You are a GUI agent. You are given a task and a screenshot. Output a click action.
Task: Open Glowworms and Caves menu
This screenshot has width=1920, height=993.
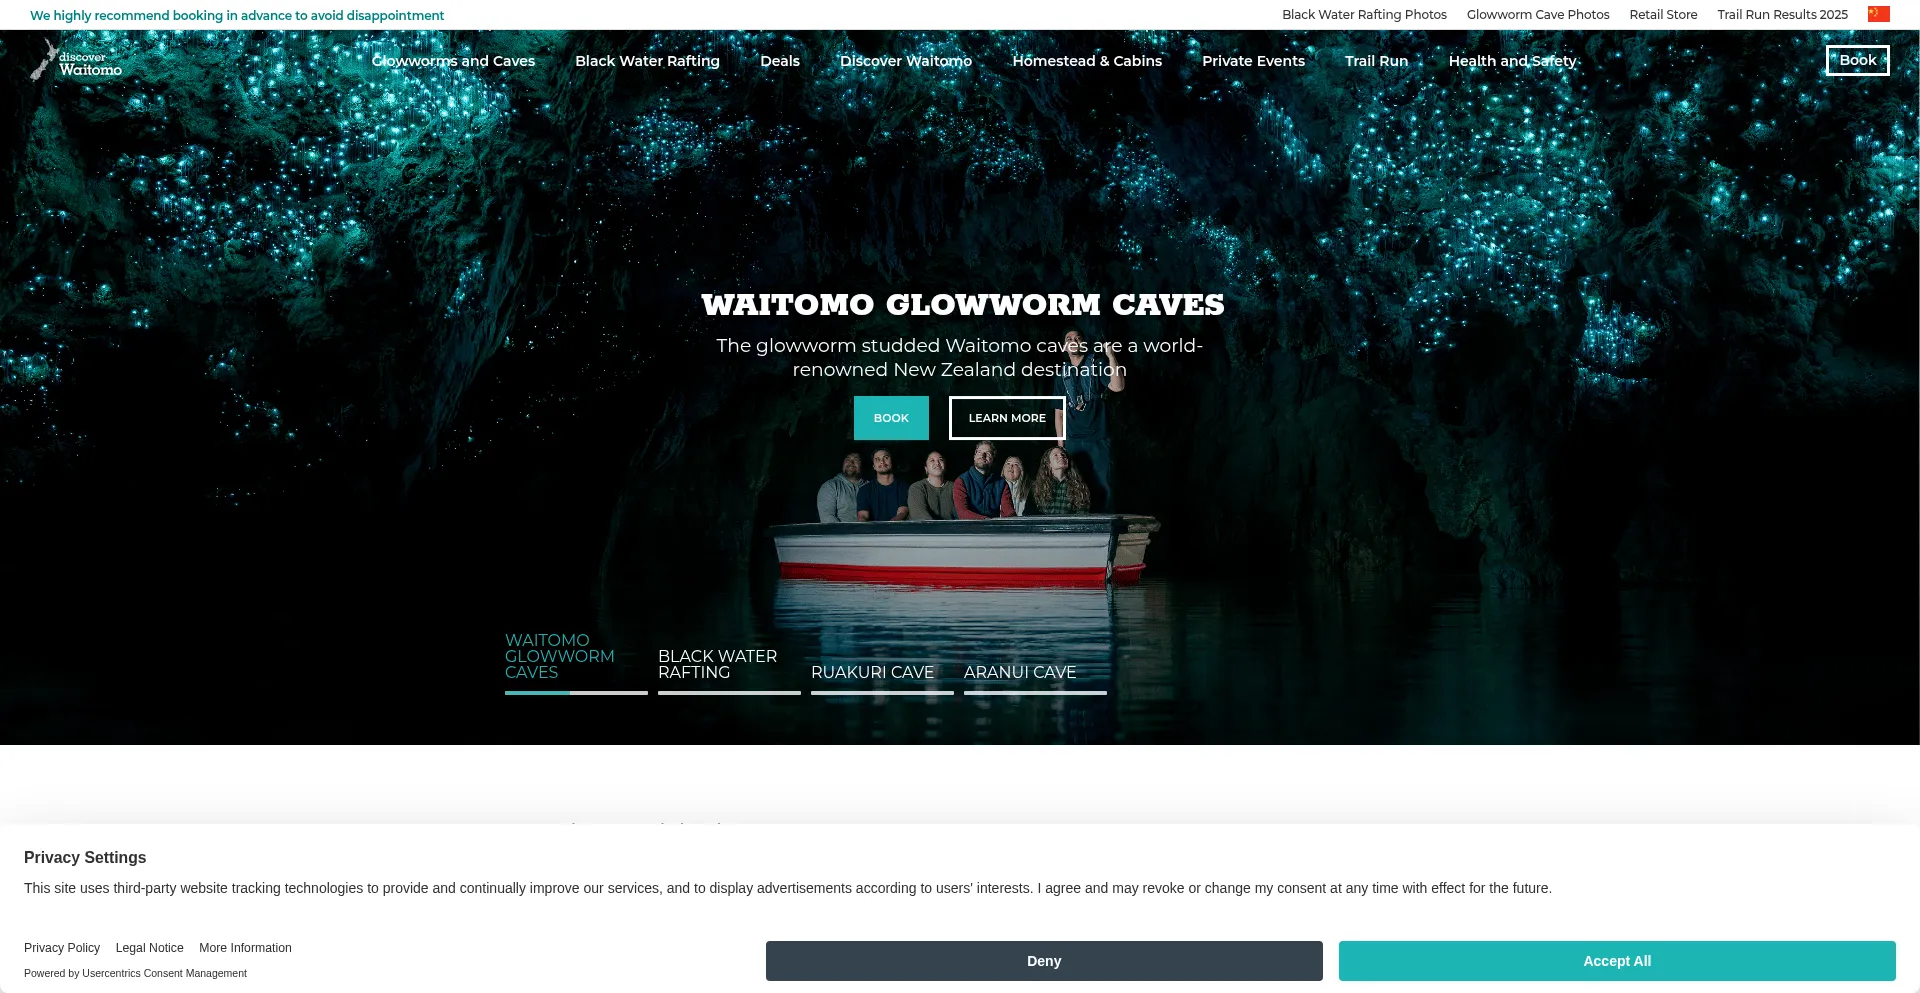click(x=453, y=61)
